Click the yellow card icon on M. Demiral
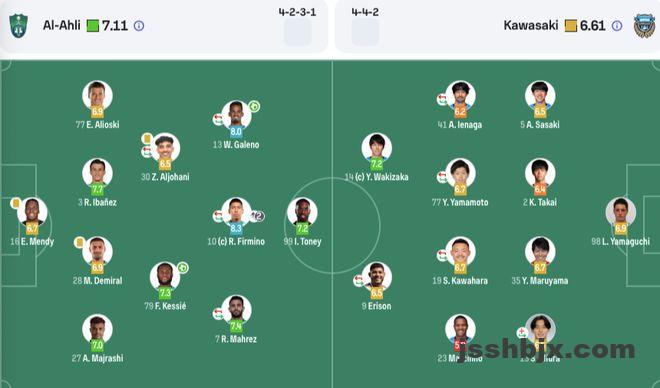660x388 pixels. click(79, 242)
